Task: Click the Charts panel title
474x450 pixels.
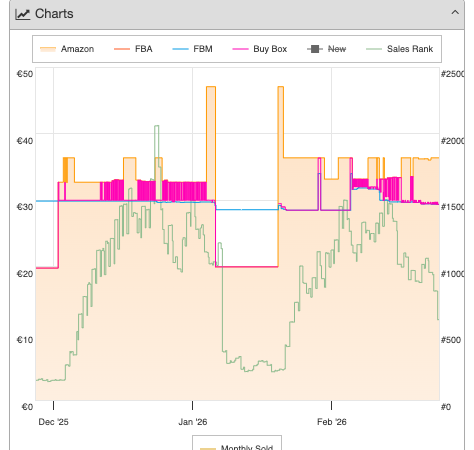Action: pyautogui.click(x=54, y=14)
